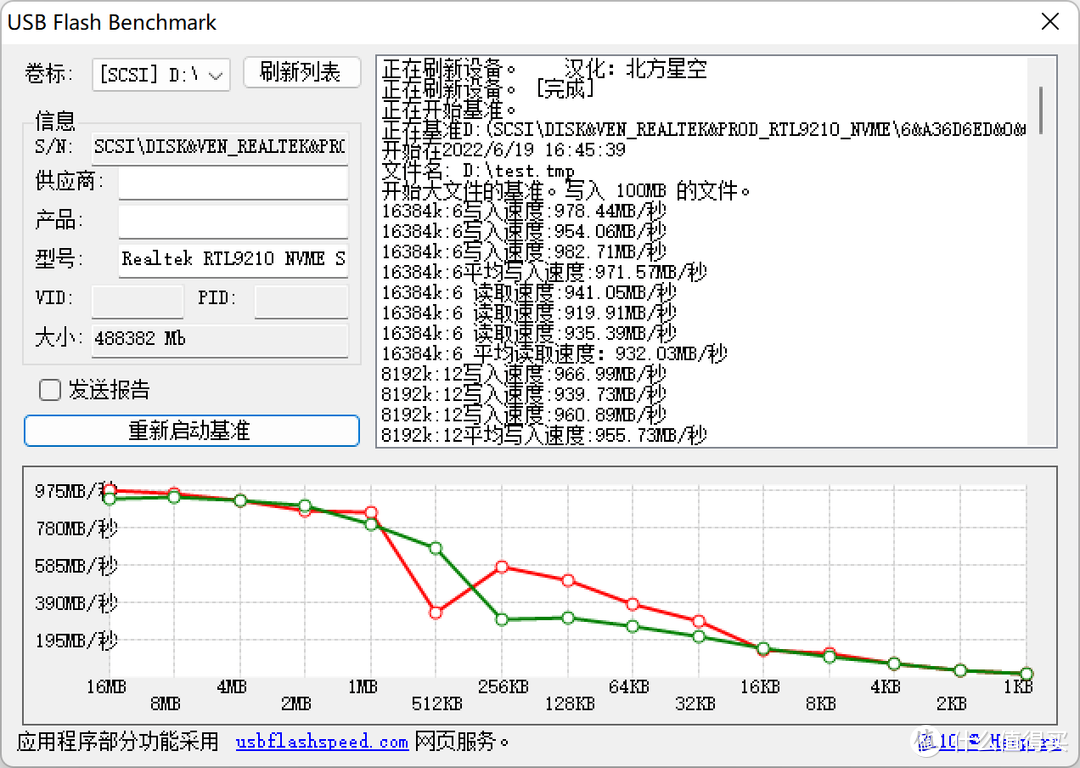Screen dimensions: 1080x768
Task: Close the USB Flash Benchmark window
Action: click(x=1050, y=22)
